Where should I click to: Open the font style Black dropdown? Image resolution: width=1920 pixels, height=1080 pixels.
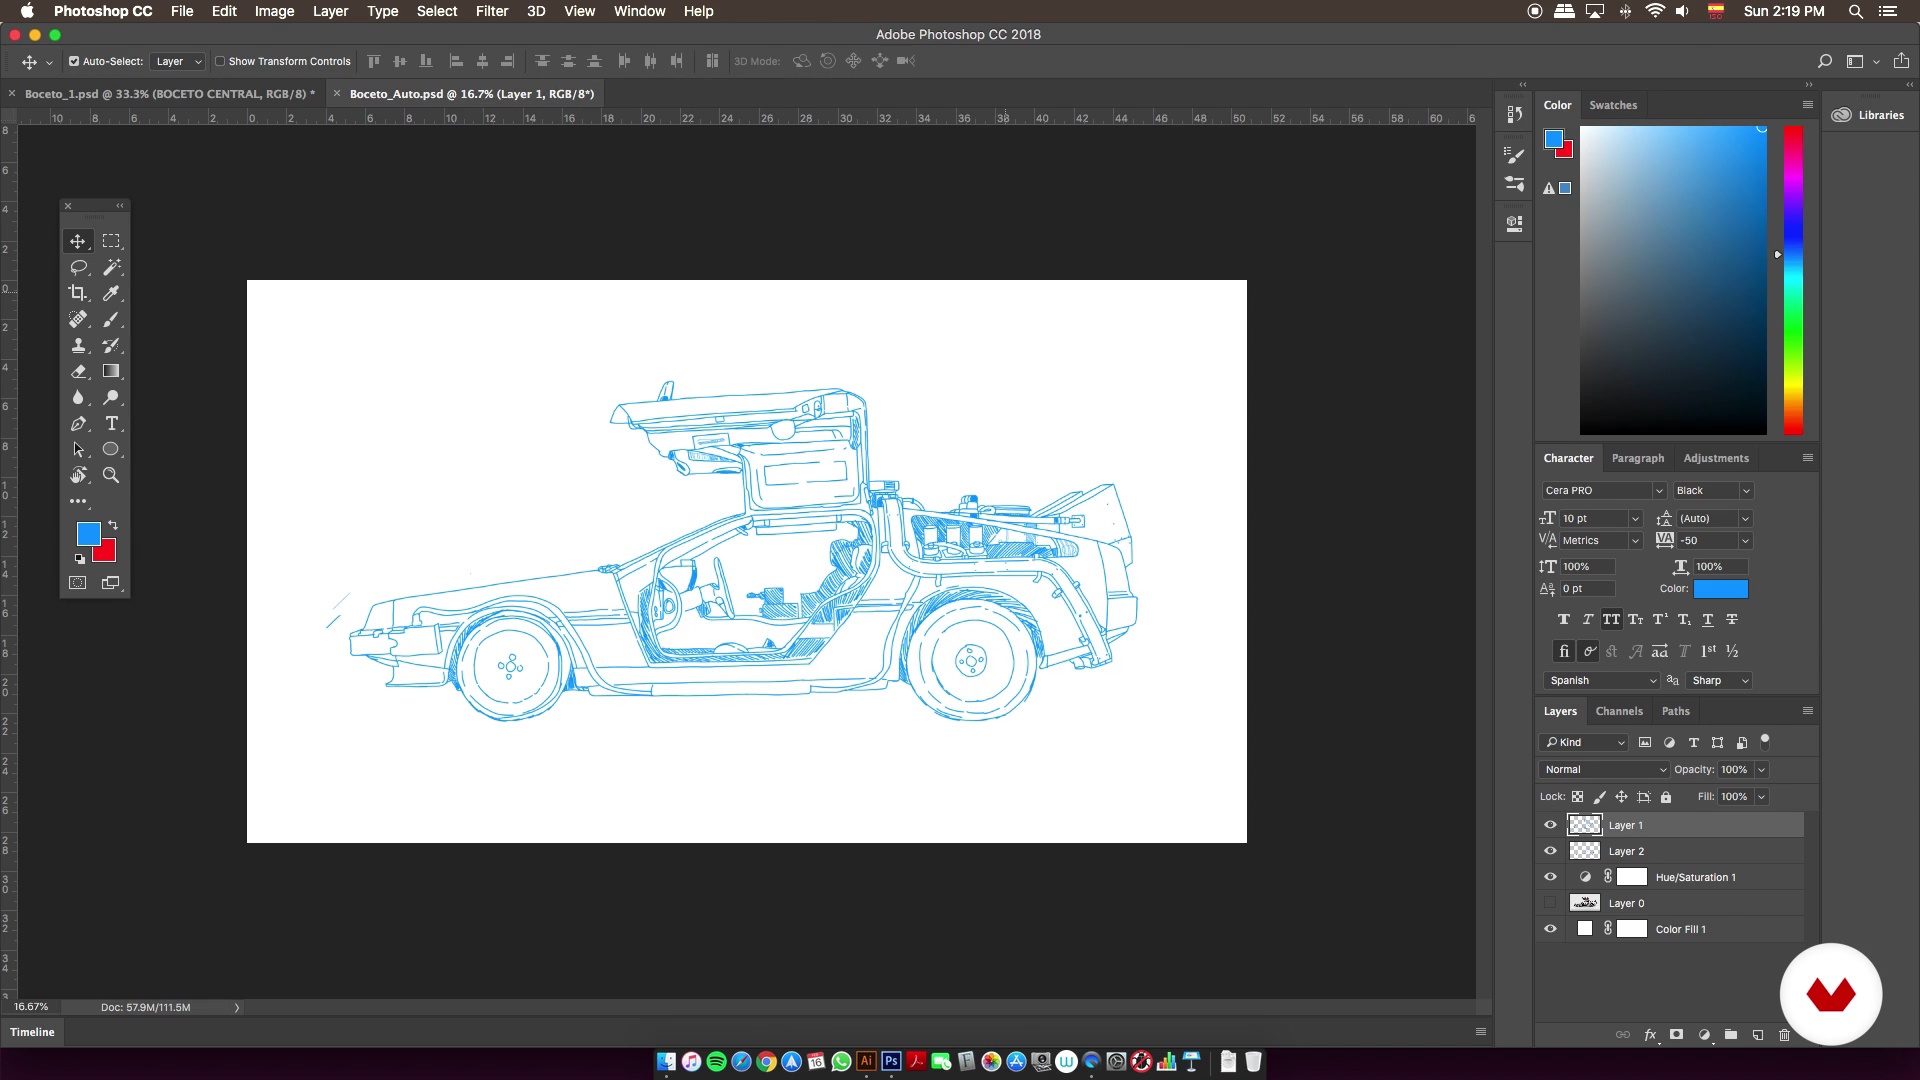click(1713, 490)
